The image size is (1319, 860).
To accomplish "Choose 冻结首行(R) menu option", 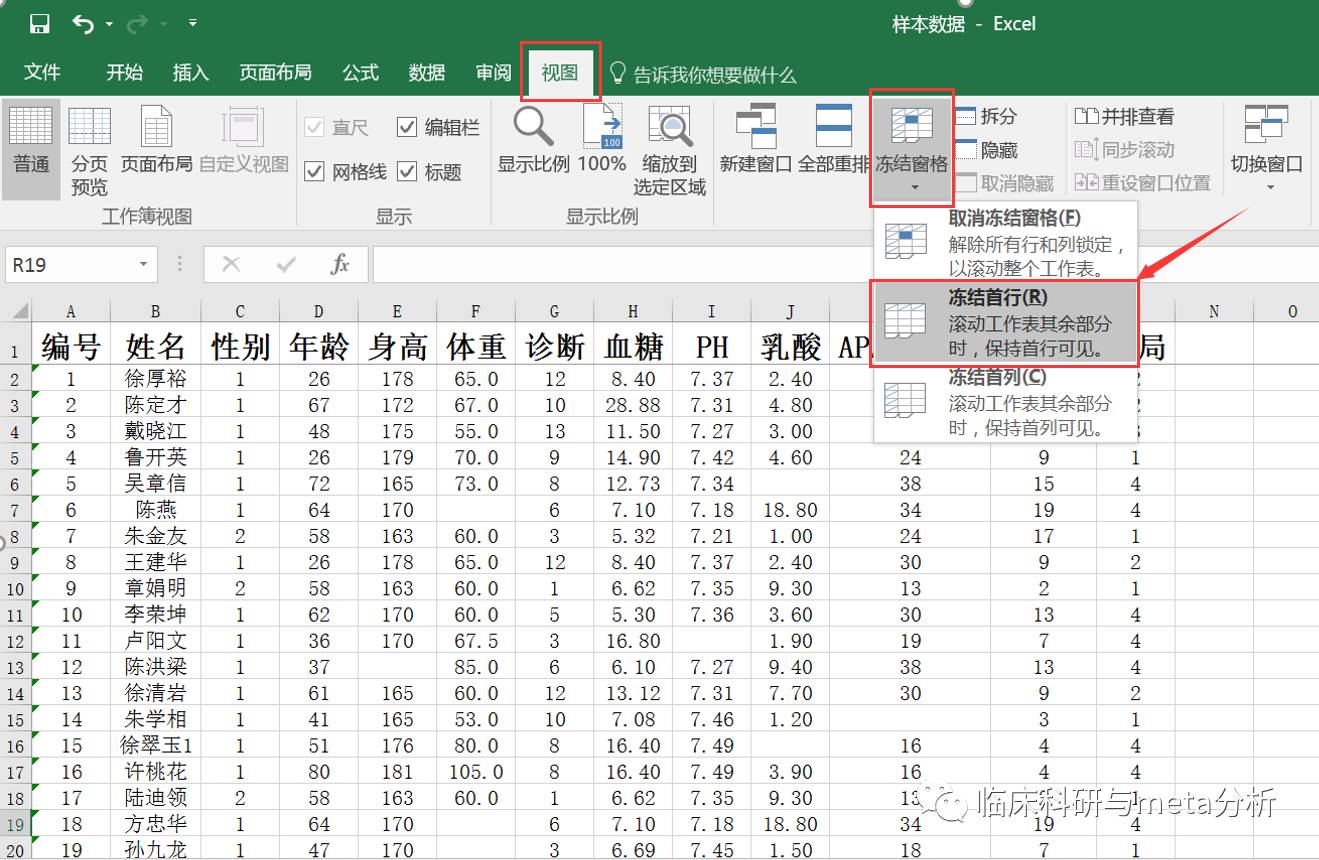I will 1005,323.
